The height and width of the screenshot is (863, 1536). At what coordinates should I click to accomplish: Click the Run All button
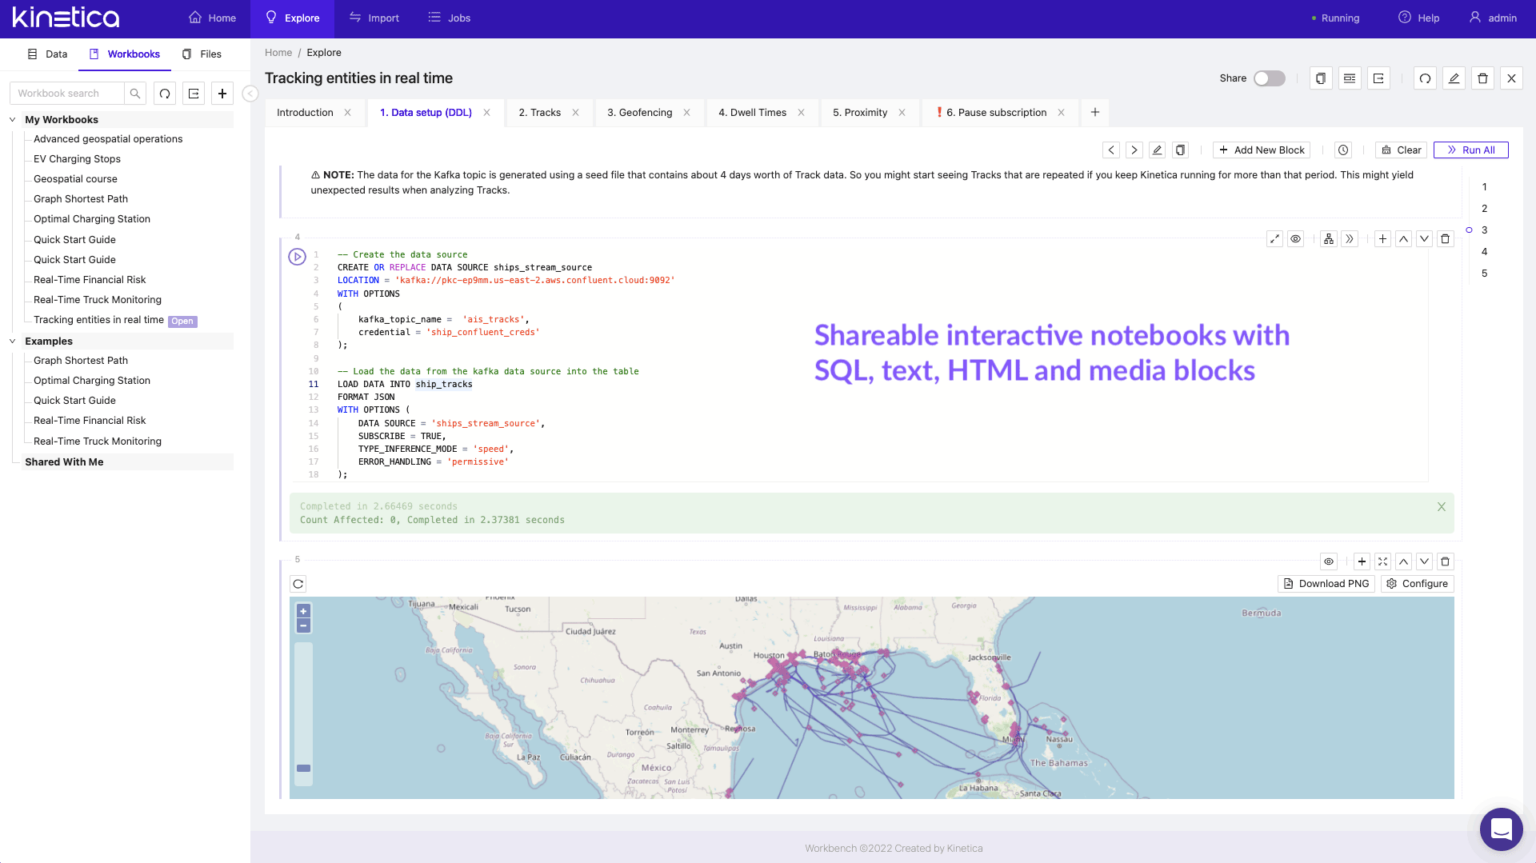coord(1470,149)
